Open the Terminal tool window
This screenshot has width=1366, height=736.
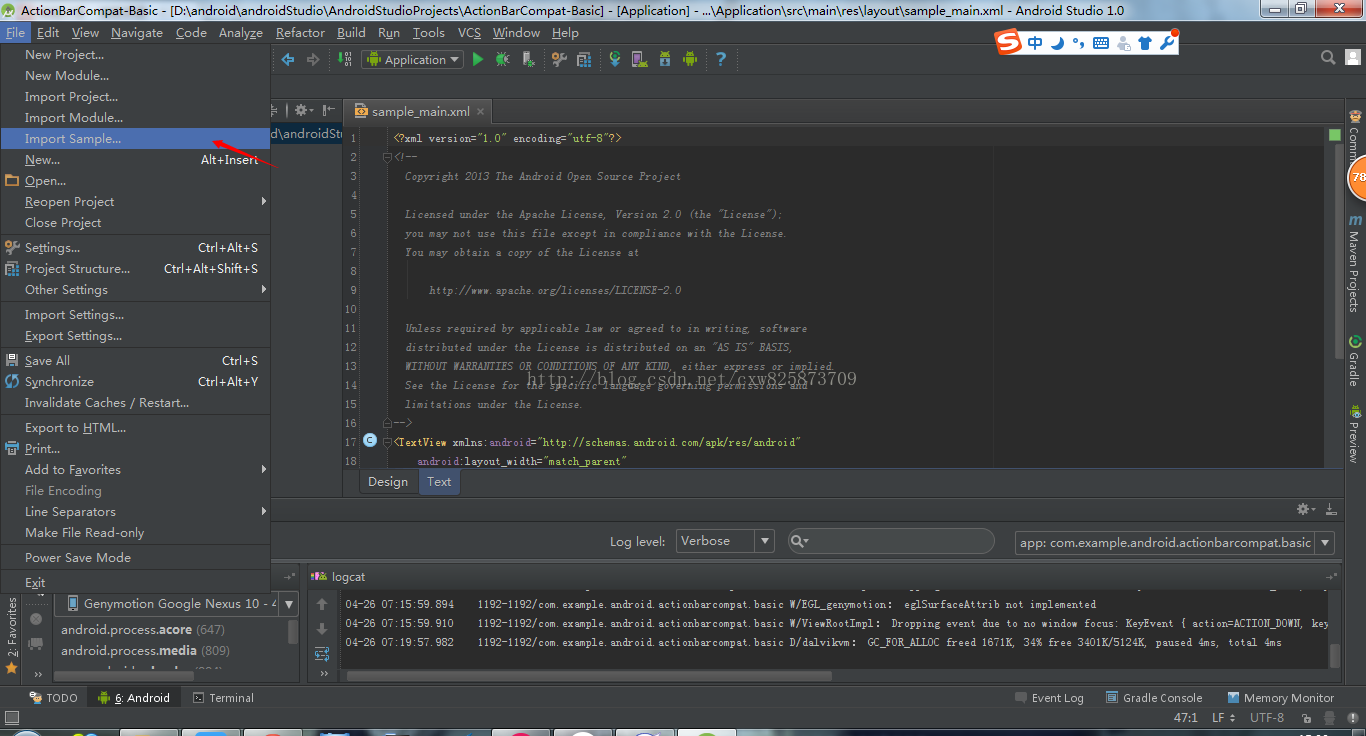[x=223, y=698]
